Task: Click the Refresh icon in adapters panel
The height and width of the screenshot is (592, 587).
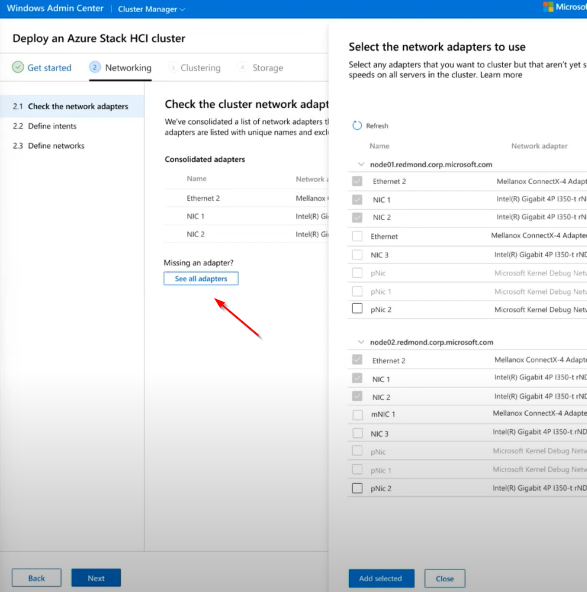Action: (x=357, y=125)
